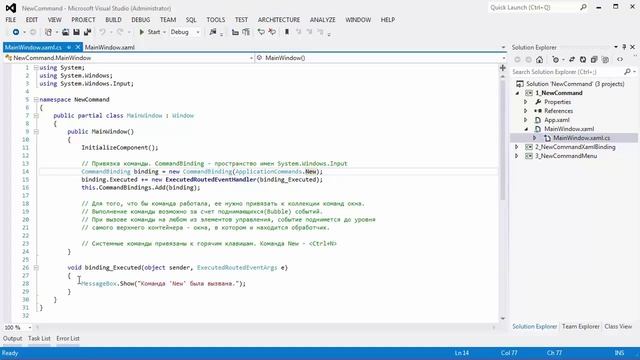Image resolution: width=640 pixels, height=360 pixels.
Task: Expand the 2_NewCommandXamlBinding project
Action: click(x=517, y=147)
